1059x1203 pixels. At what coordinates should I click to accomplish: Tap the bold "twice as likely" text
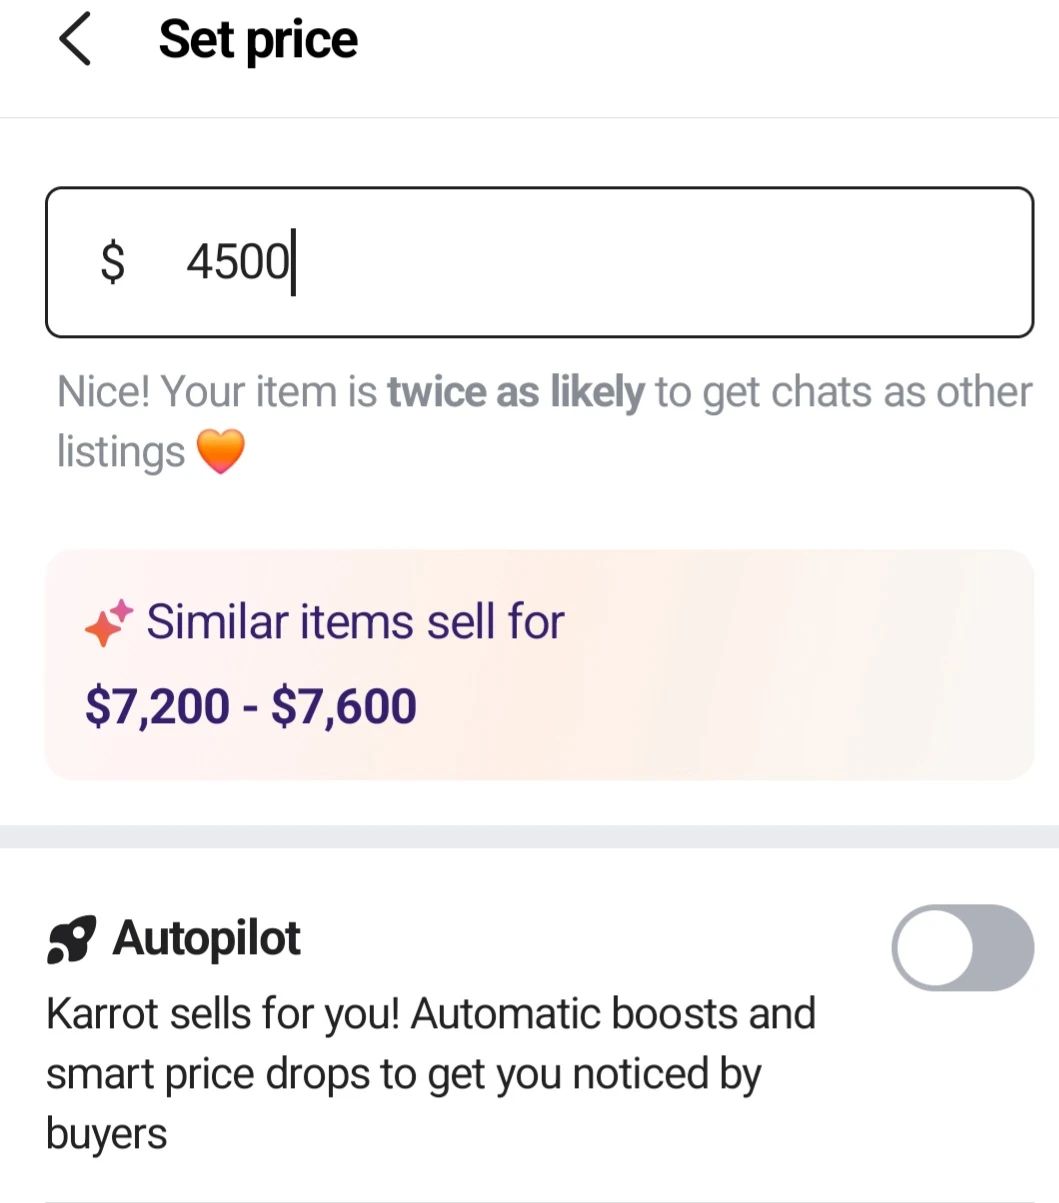click(x=515, y=392)
